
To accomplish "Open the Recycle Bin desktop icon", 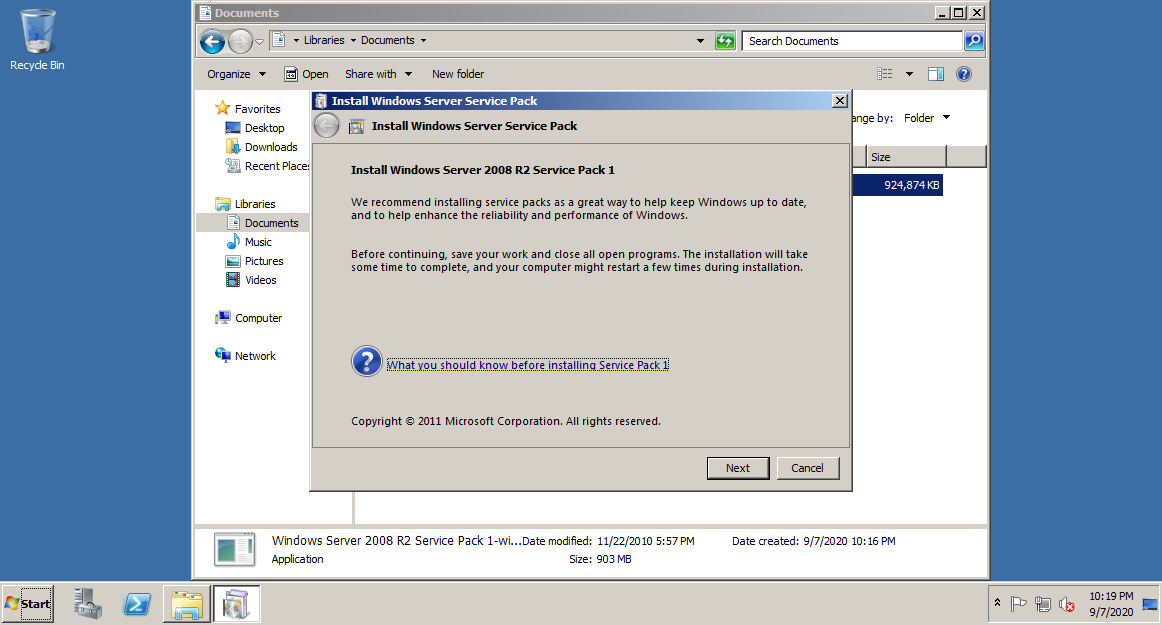I will click(x=37, y=40).
